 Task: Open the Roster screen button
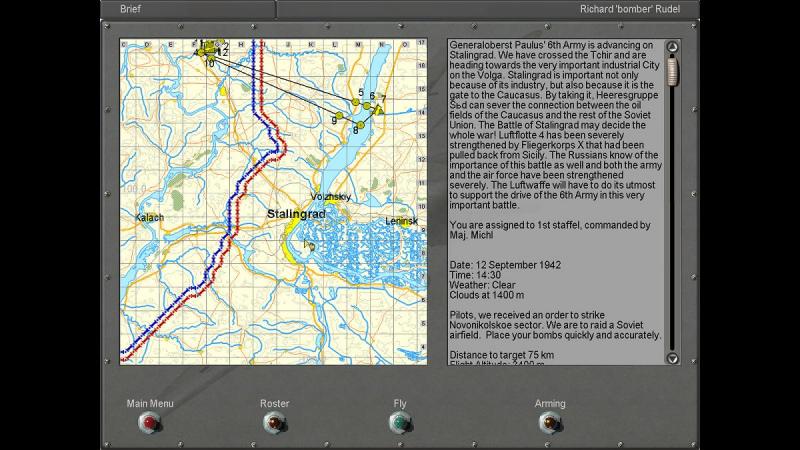(274, 422)
